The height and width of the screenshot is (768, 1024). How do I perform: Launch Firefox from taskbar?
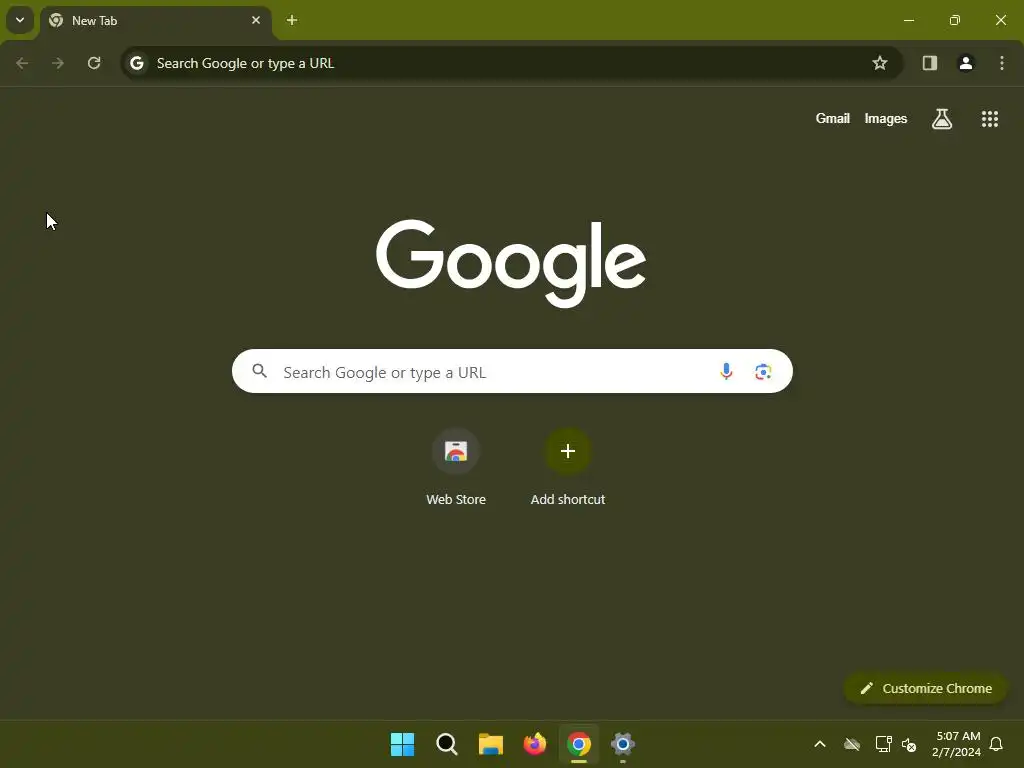click(535, 744)
